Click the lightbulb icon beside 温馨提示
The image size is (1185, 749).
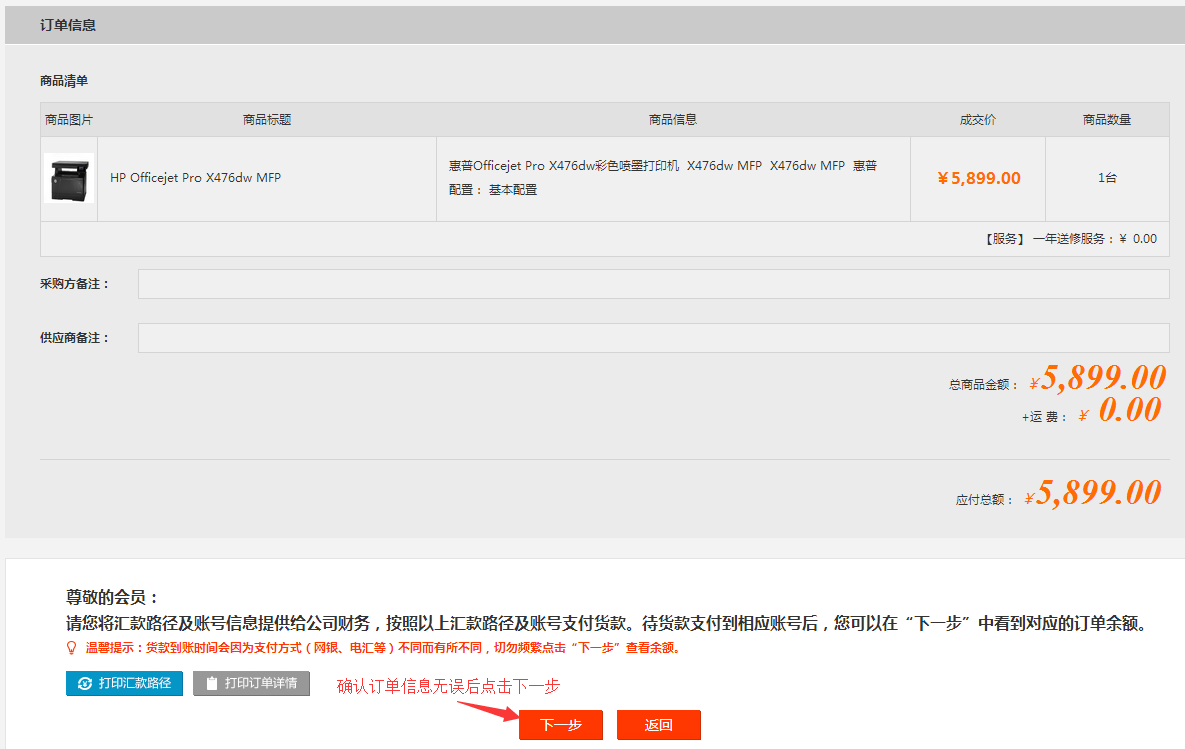click(72, 648)
